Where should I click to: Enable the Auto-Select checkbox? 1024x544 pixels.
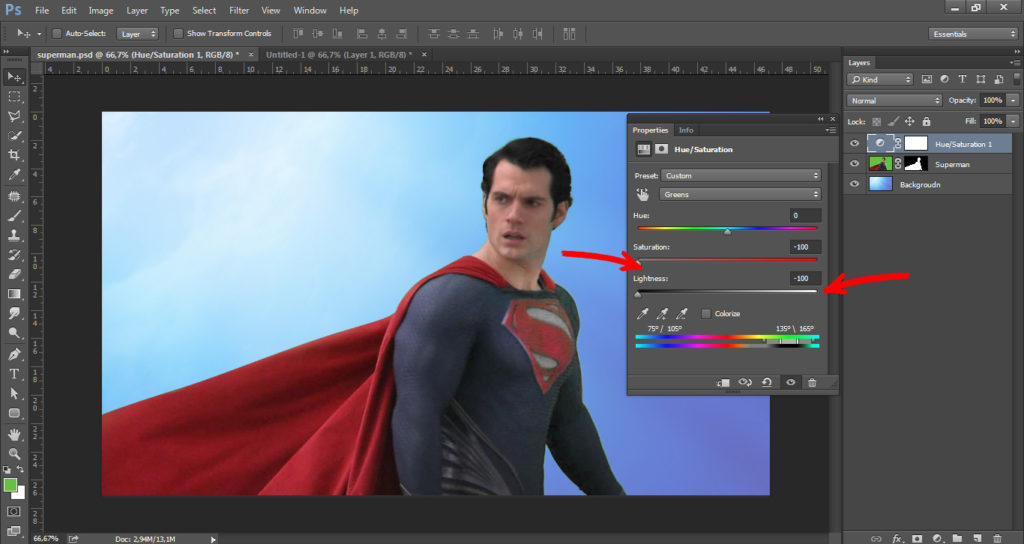point(57,33)
